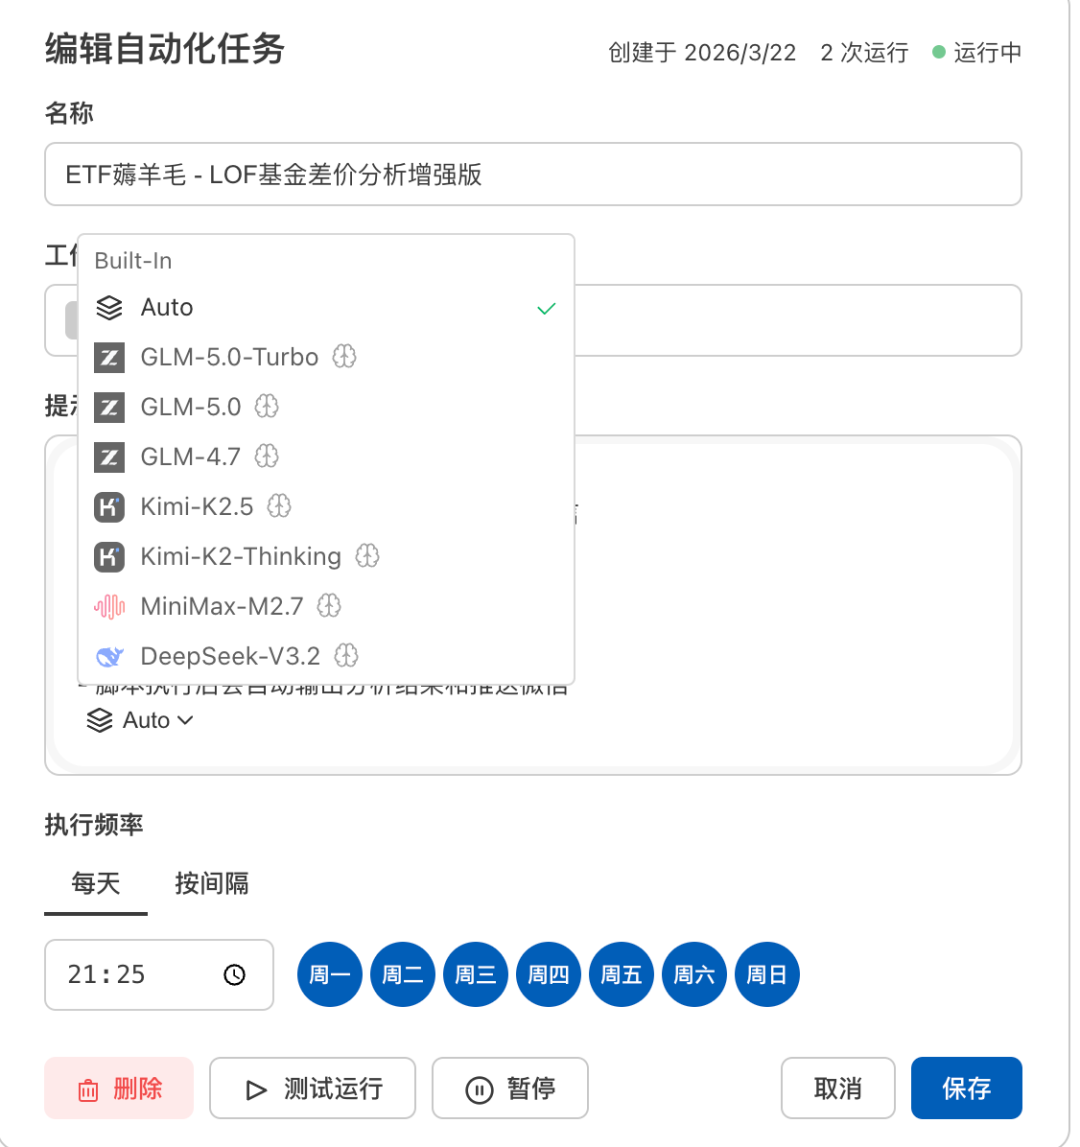This screenshot has height=1147, width=1080.
Task: Switch to the 按间隔 interval tab
Action: [x=212, y=884]
